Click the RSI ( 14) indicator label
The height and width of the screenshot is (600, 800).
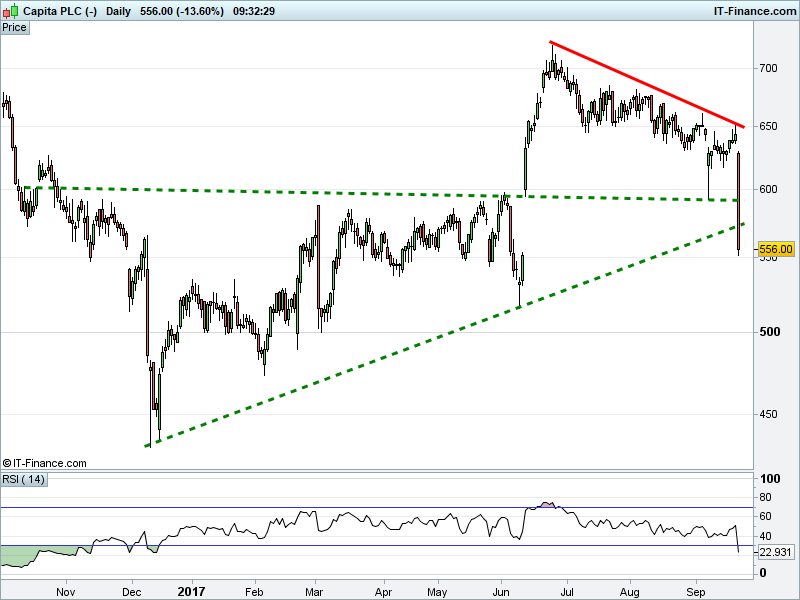tap(23, 479)
